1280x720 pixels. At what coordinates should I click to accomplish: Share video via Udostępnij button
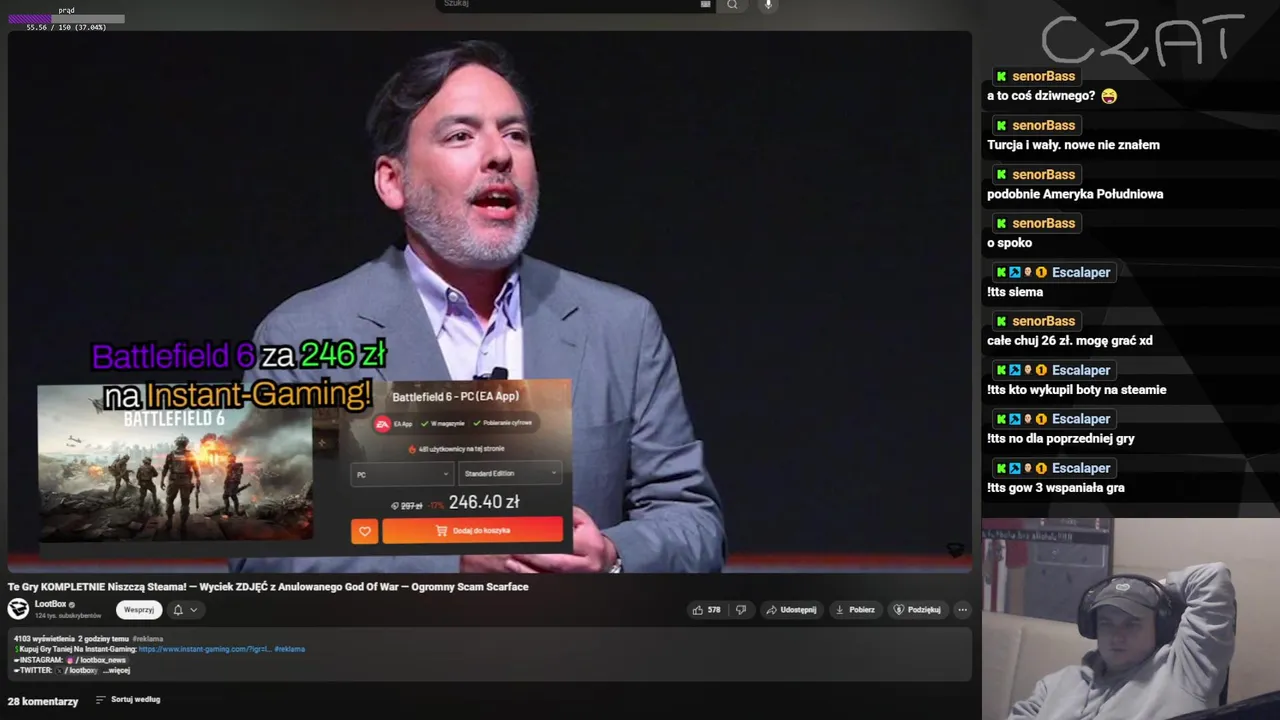[790, 609]
